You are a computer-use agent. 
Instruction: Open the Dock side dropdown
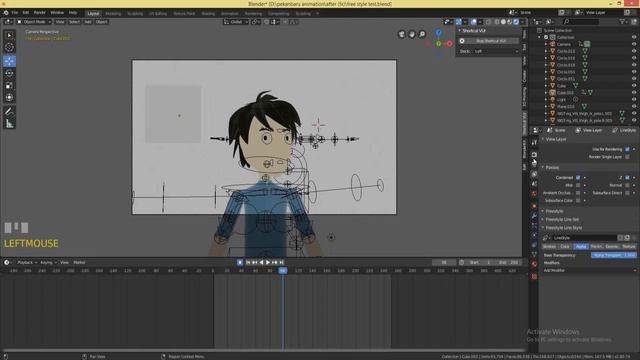[x=496, y=51]
